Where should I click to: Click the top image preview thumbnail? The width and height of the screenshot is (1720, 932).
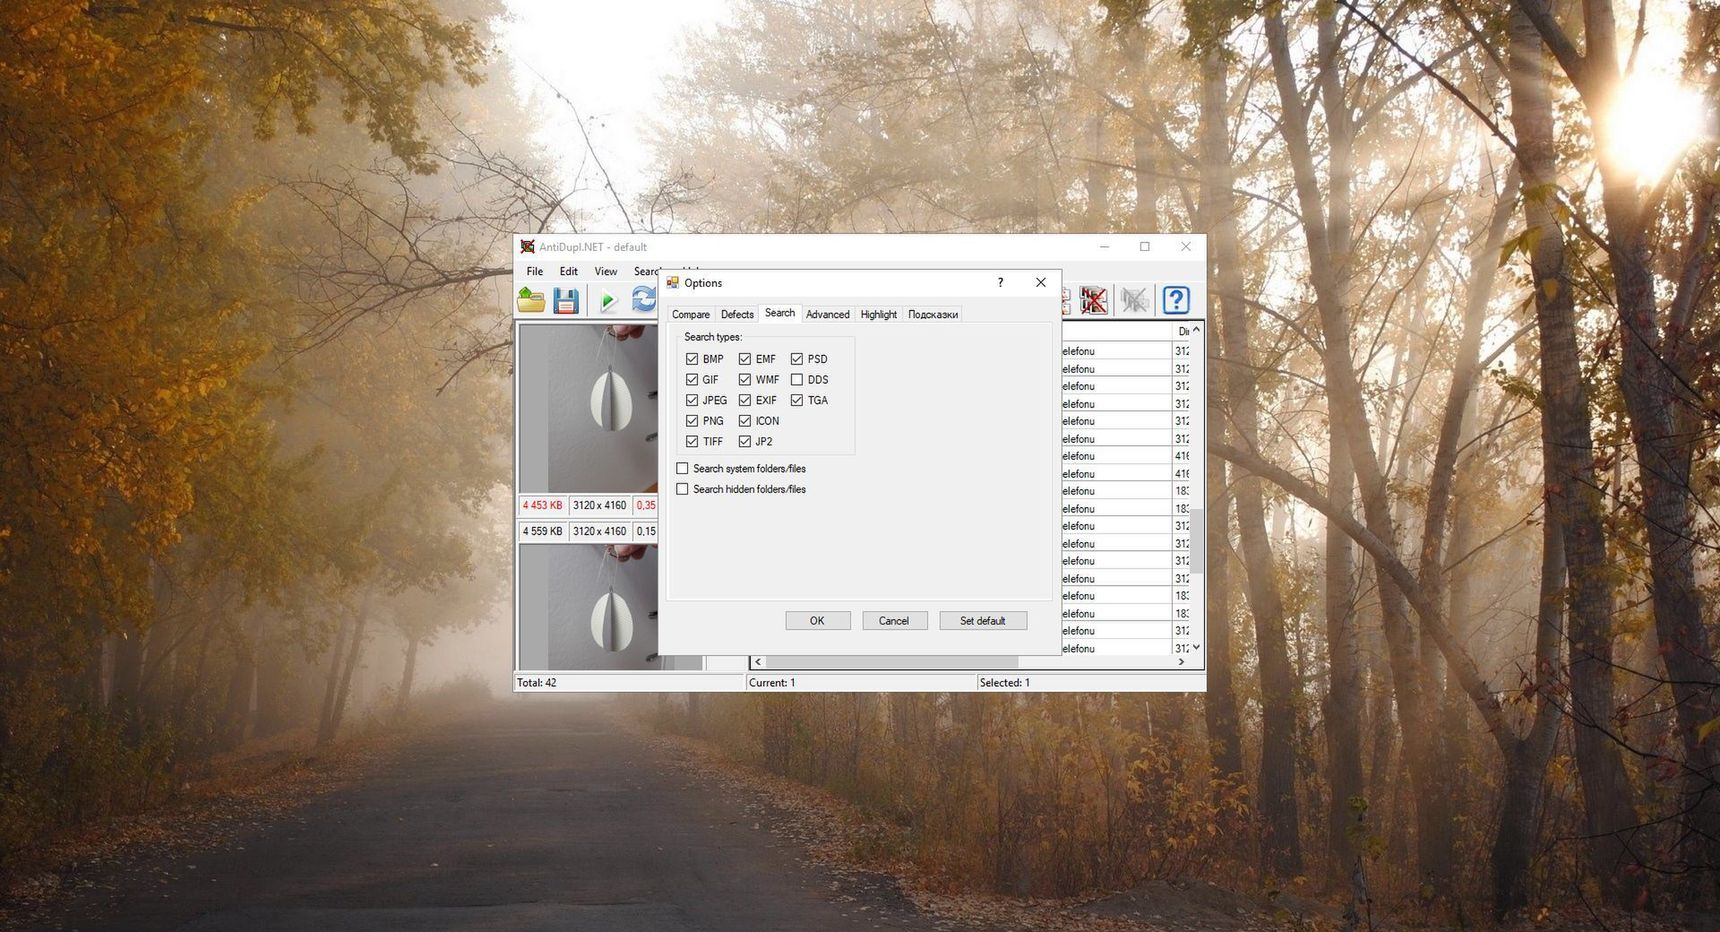coord(588,408)
